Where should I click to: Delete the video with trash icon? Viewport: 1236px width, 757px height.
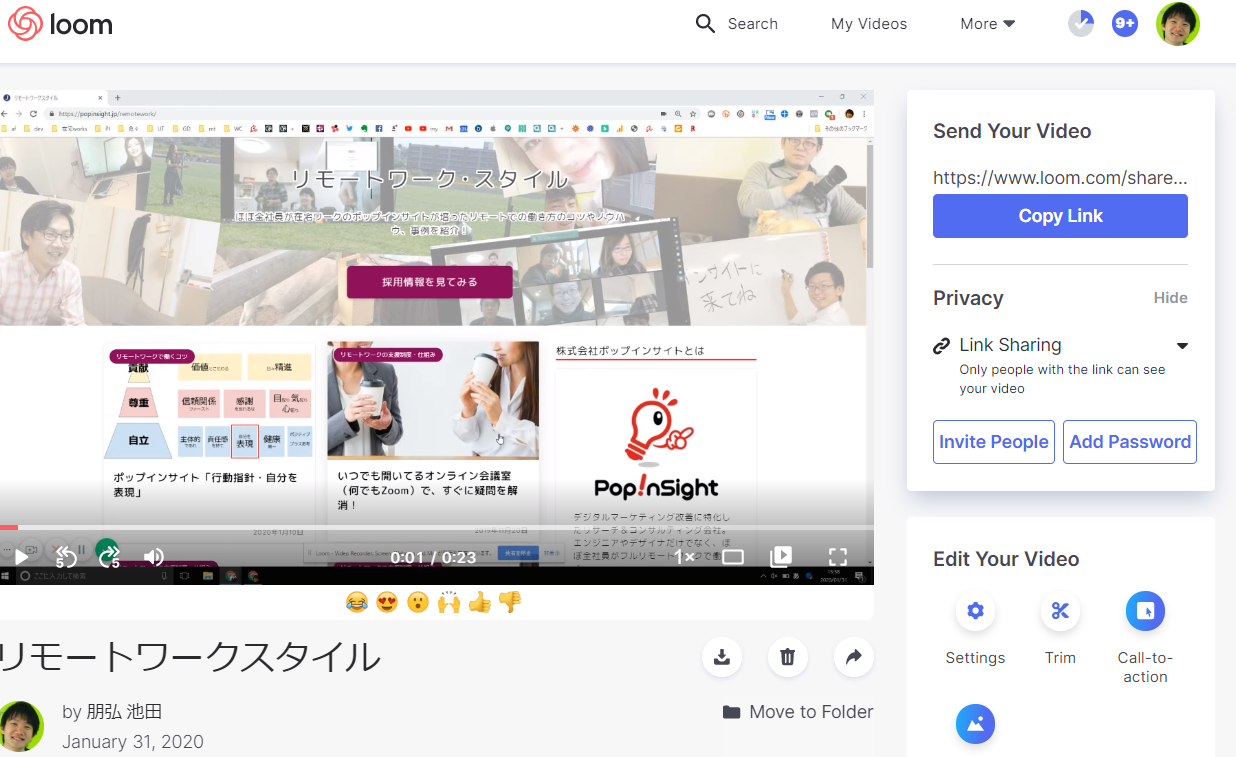click(x=788, y=657)
